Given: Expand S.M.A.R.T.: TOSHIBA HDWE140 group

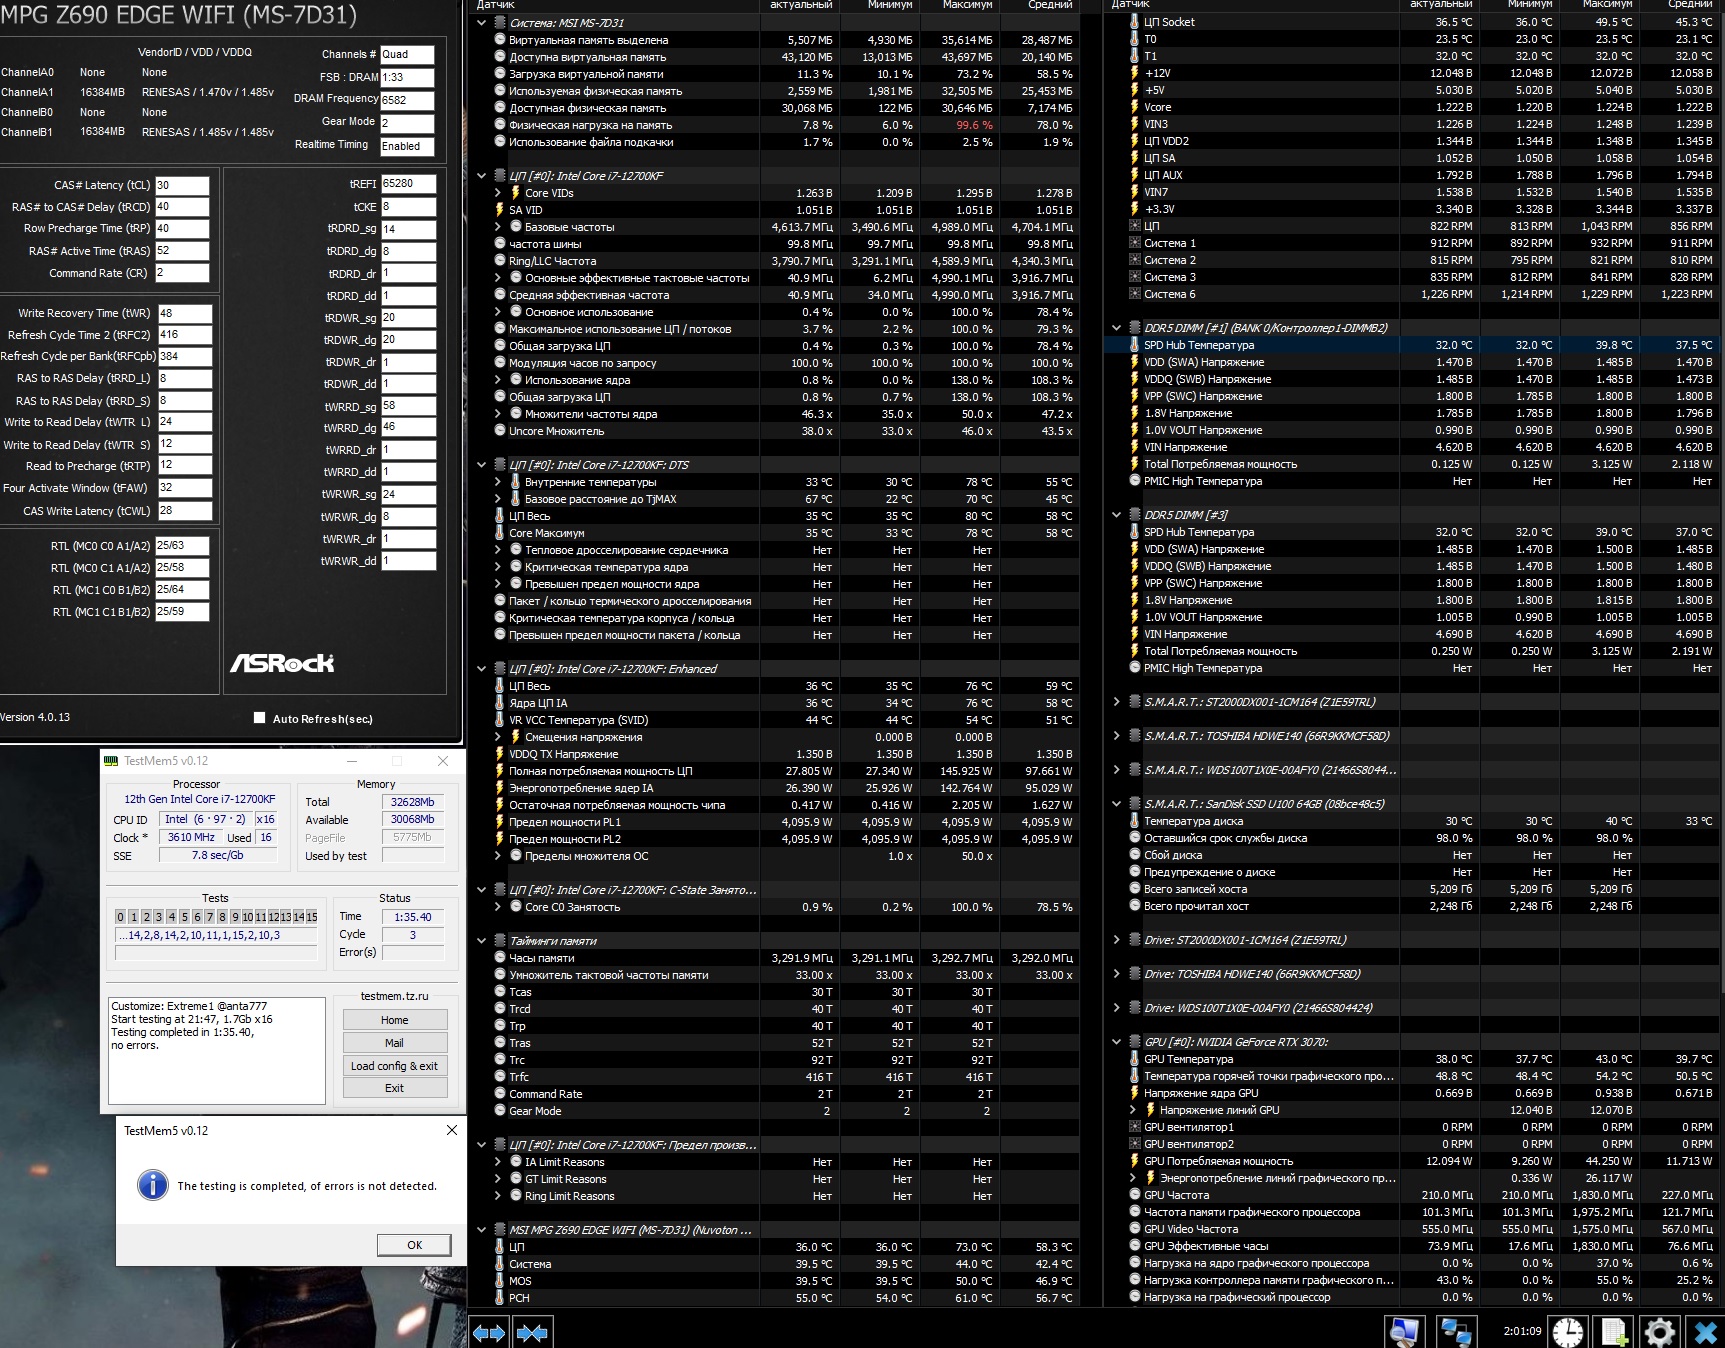Looking at the screenshot, I should pos(1117,736).
